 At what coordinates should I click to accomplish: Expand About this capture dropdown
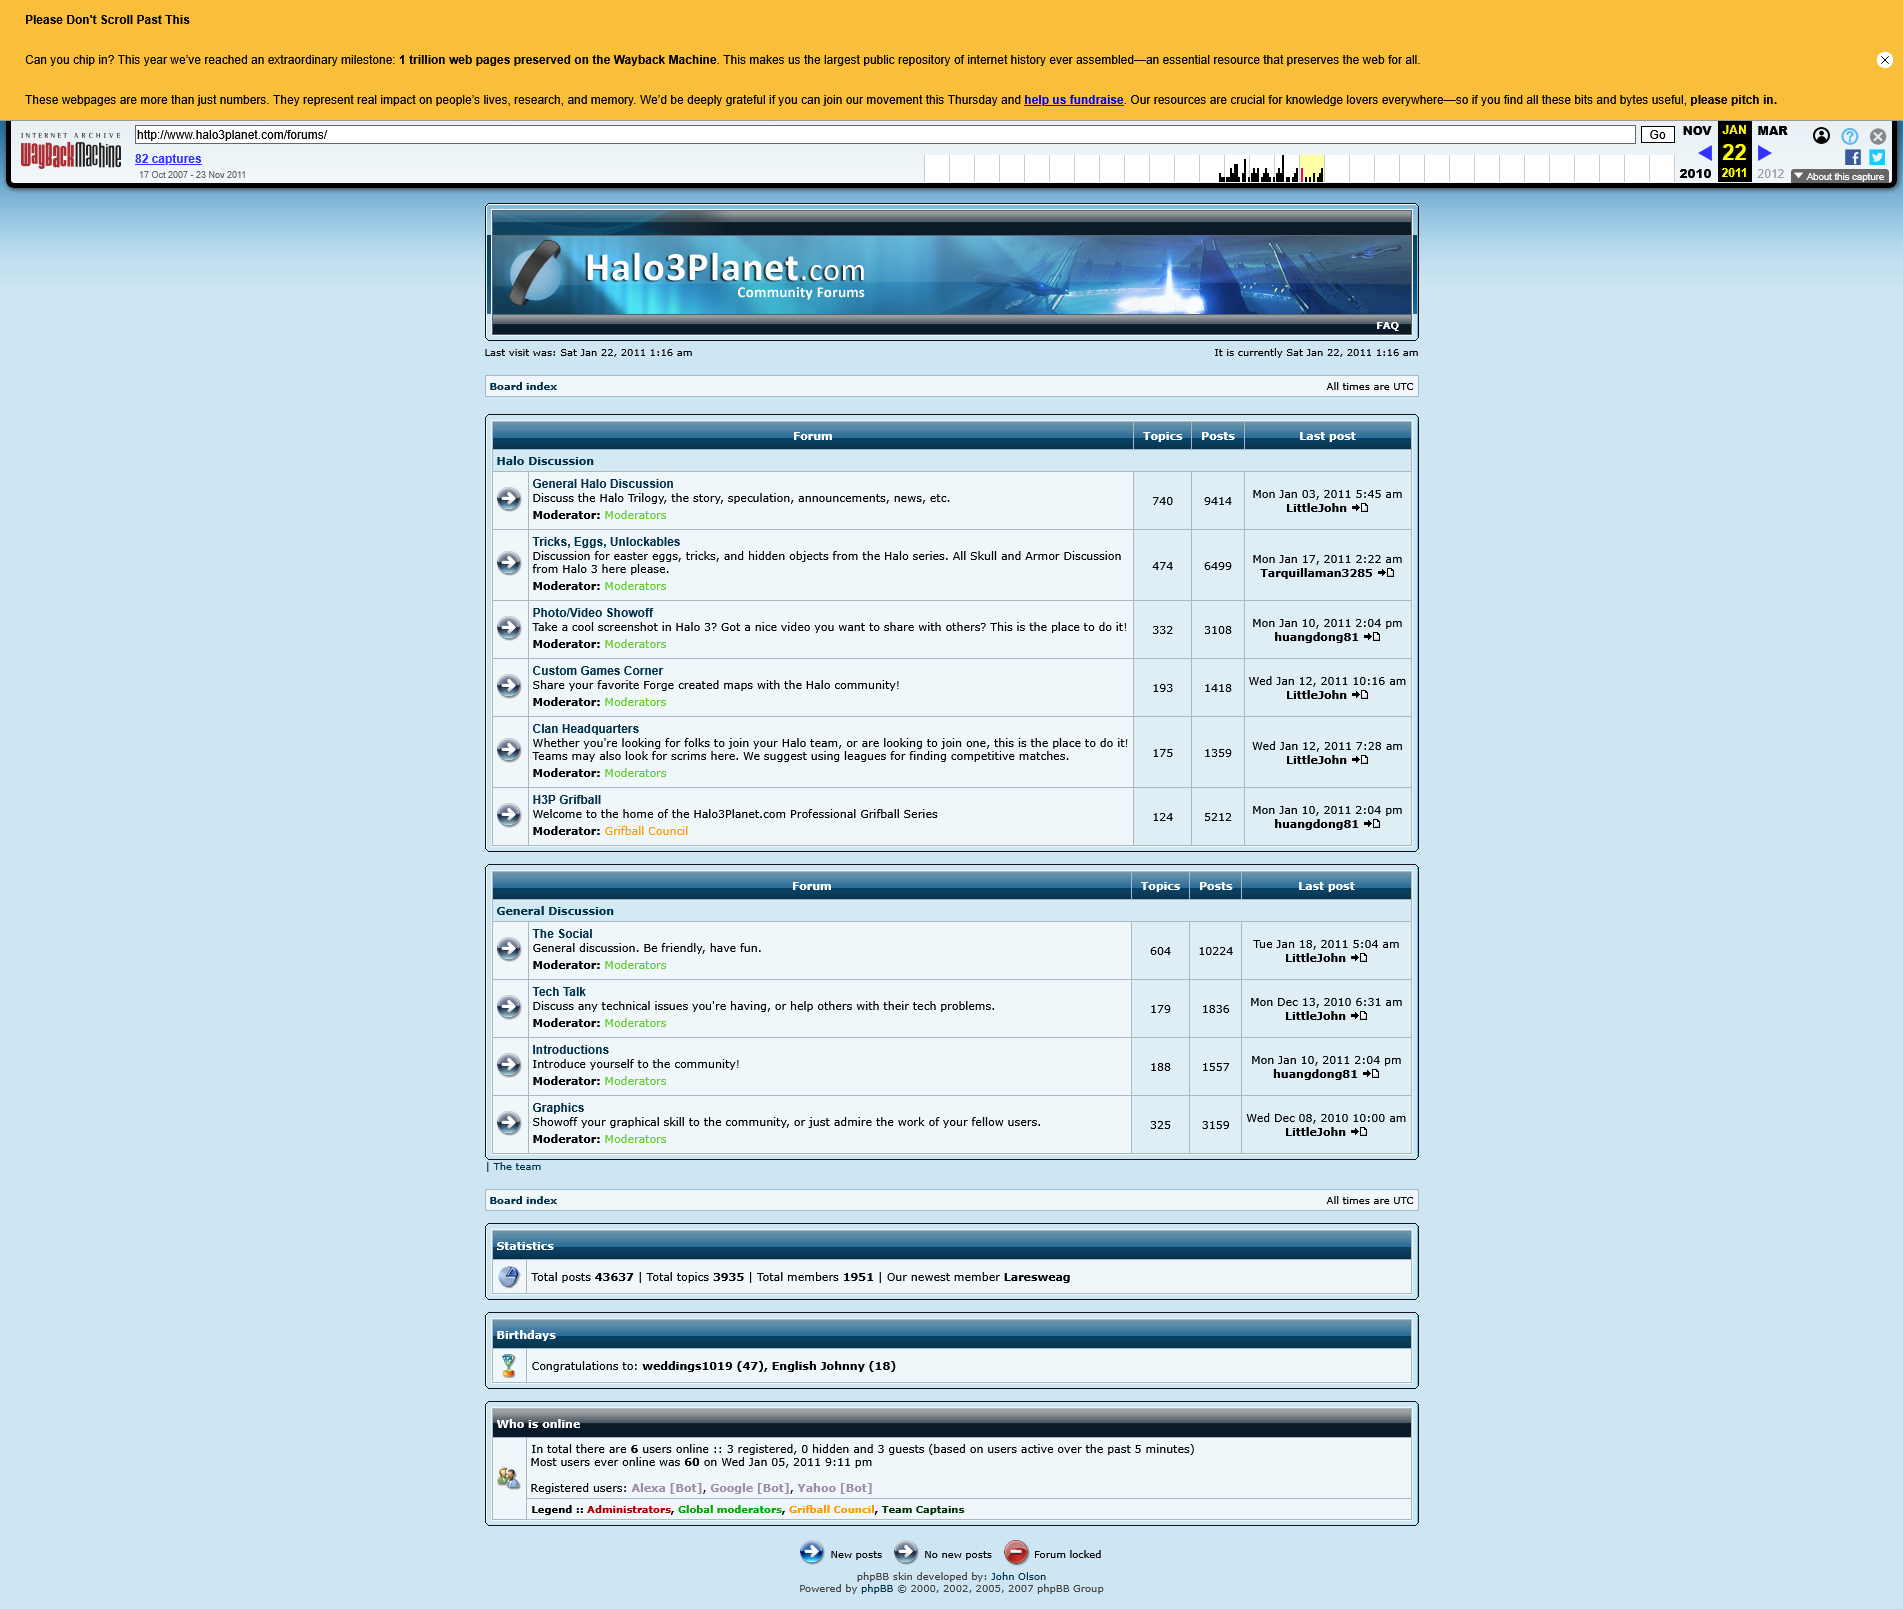1839,177
